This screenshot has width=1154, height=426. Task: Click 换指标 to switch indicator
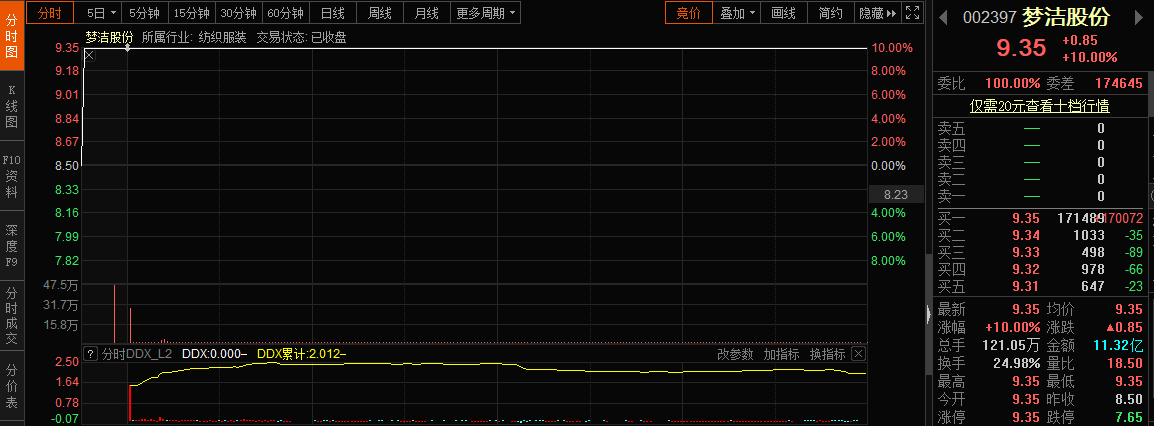point(827,354)
